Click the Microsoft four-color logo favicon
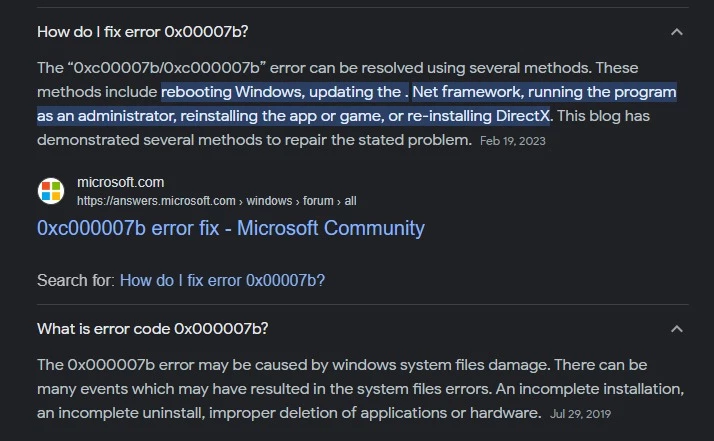 51,191
